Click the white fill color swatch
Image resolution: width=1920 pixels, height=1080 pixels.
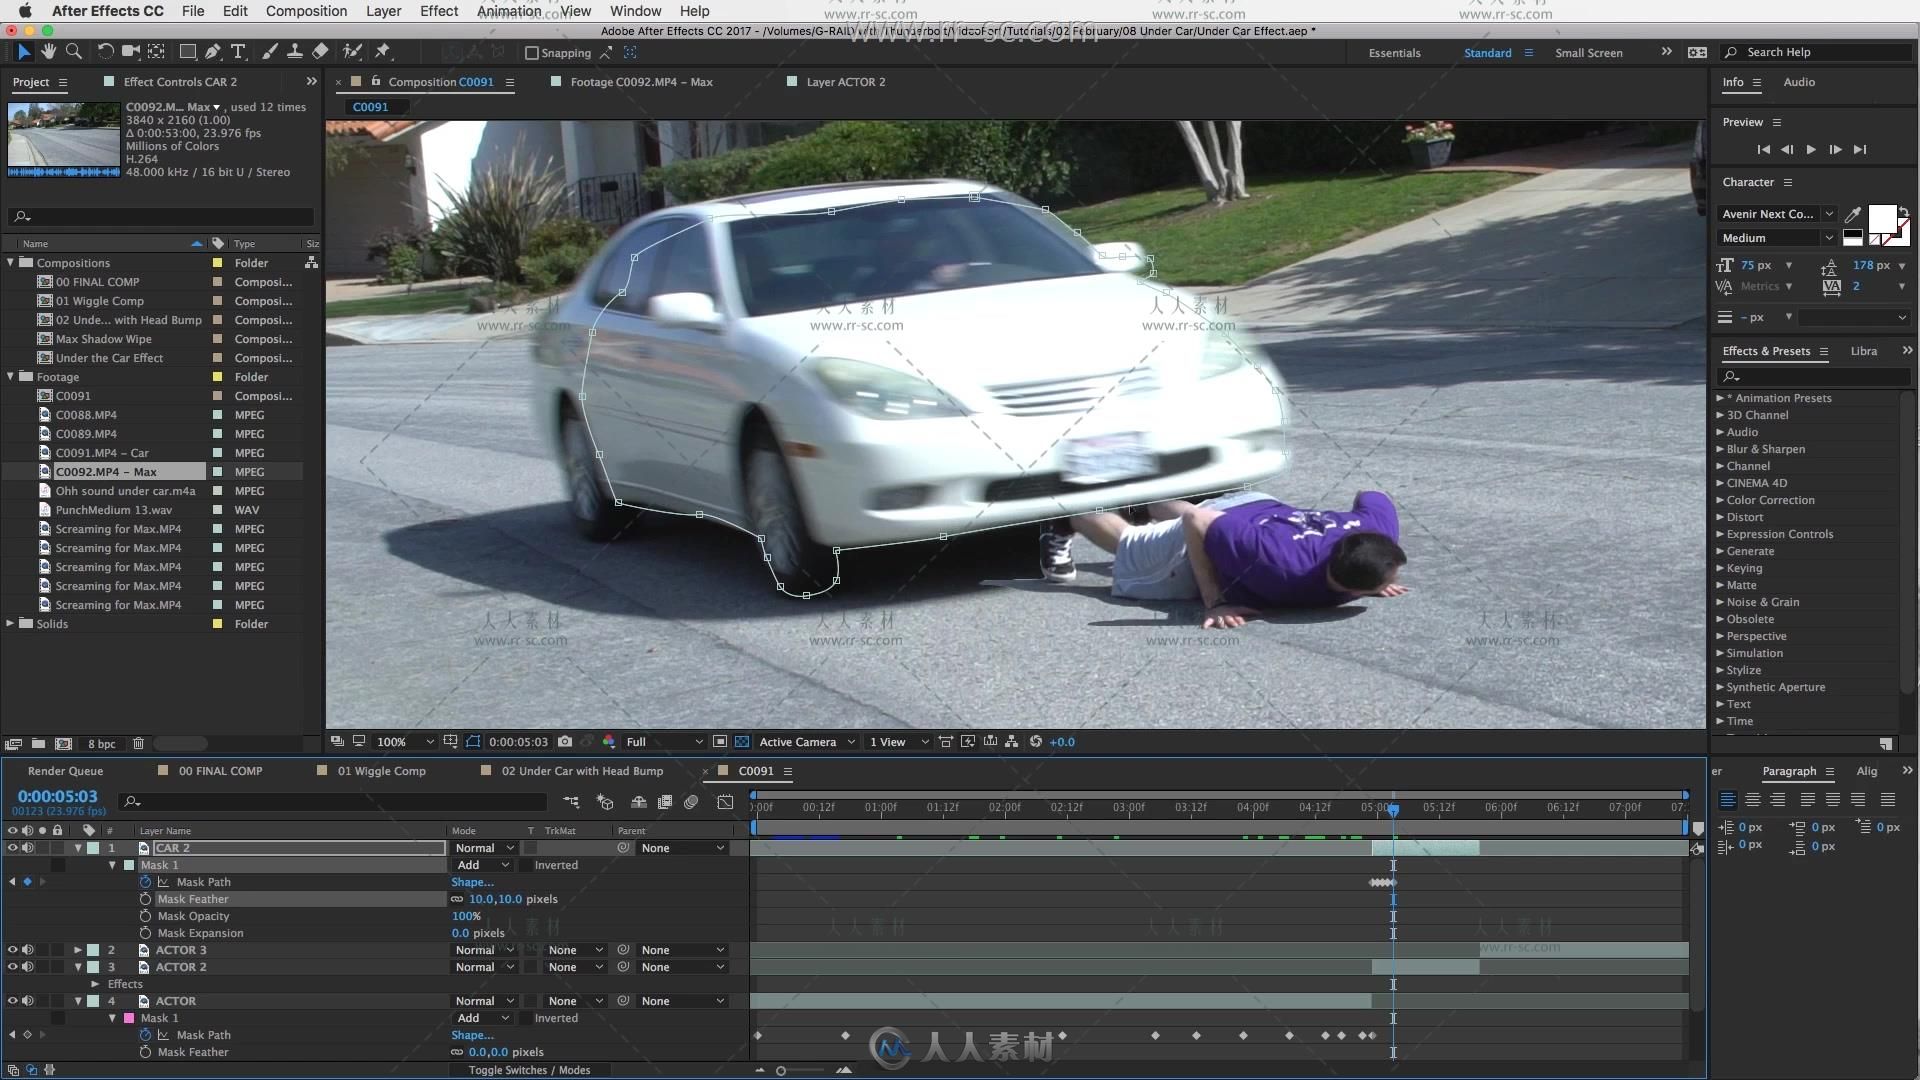[x=1882, y=220]
